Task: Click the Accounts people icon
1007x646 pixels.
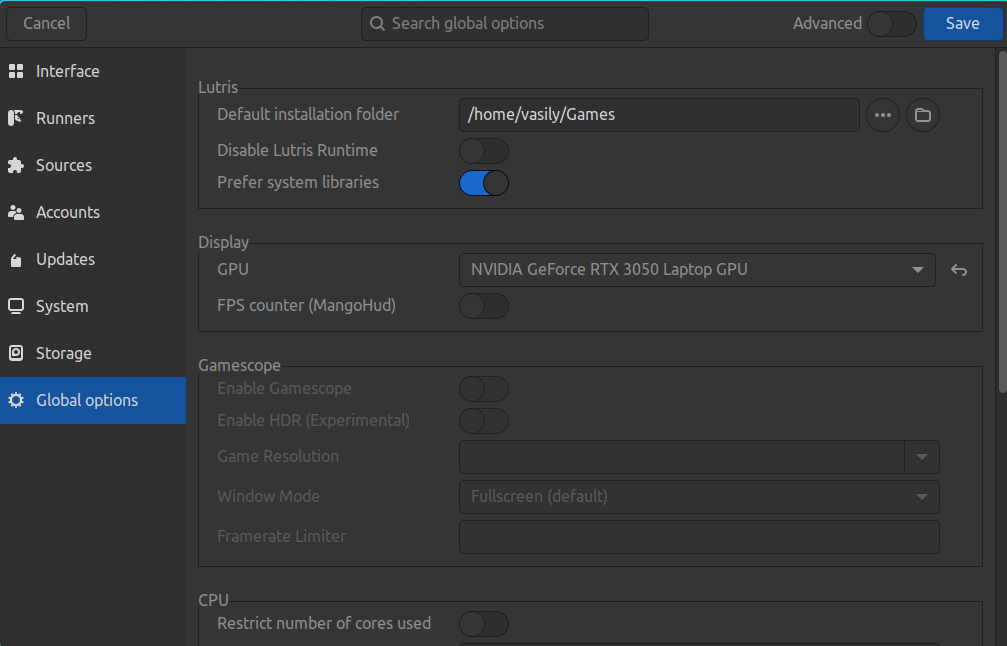Action: click(16, 212)
